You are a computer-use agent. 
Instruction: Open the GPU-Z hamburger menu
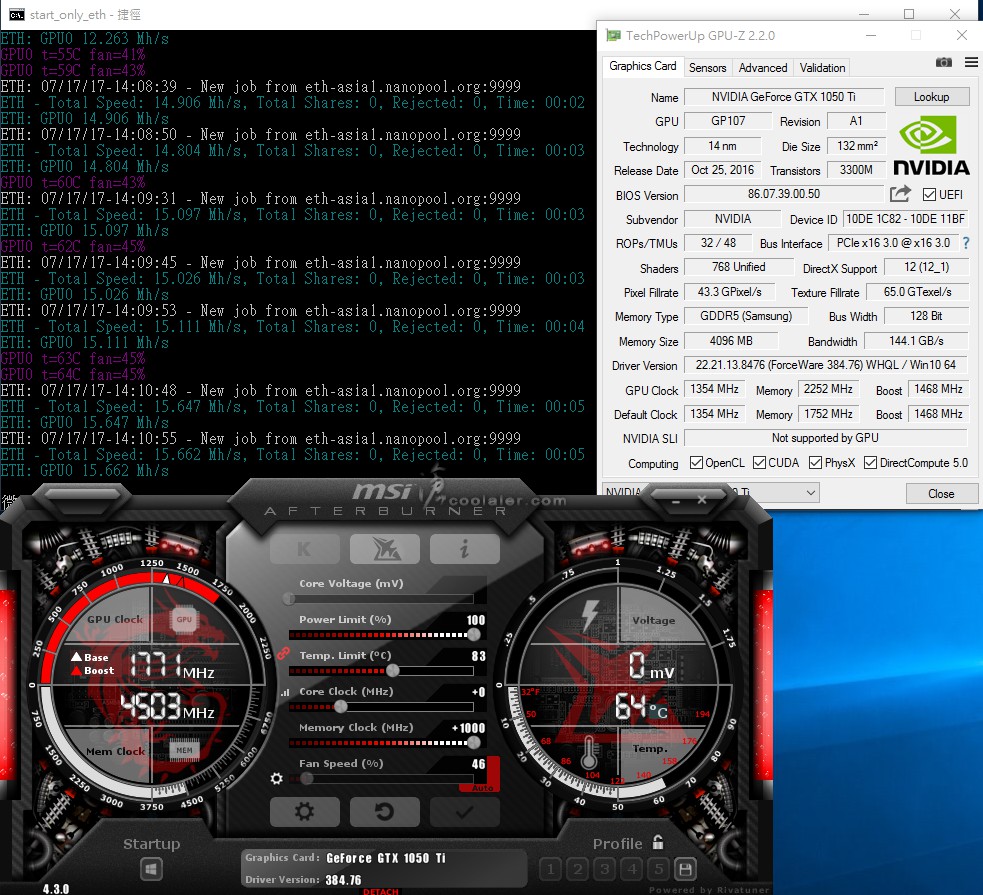coord(971,62)
